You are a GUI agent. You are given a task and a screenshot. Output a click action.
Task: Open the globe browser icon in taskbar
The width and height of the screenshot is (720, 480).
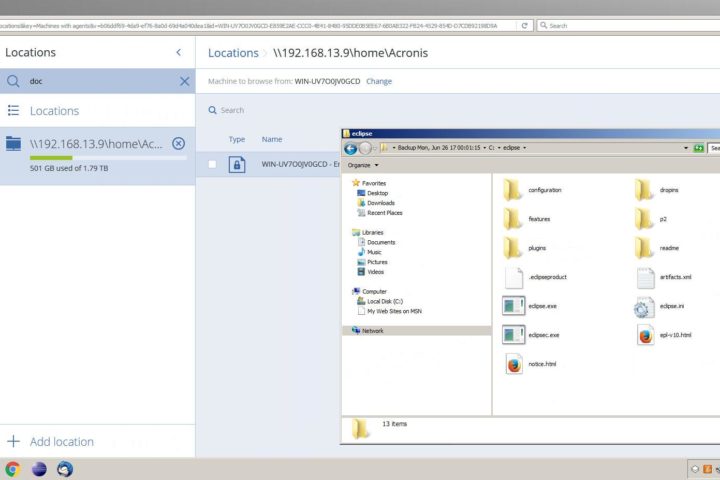tap(39, 469)
